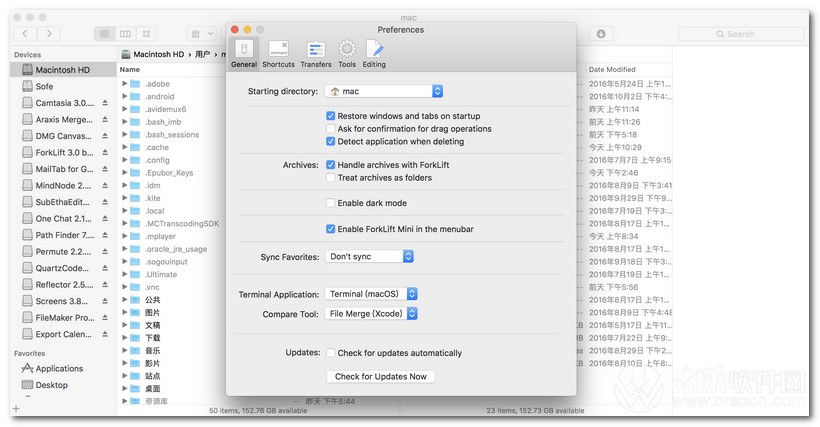This screenshot has width=820, height=427.
Task: Open the Starting directory dropdown
Action: point(384,91)
